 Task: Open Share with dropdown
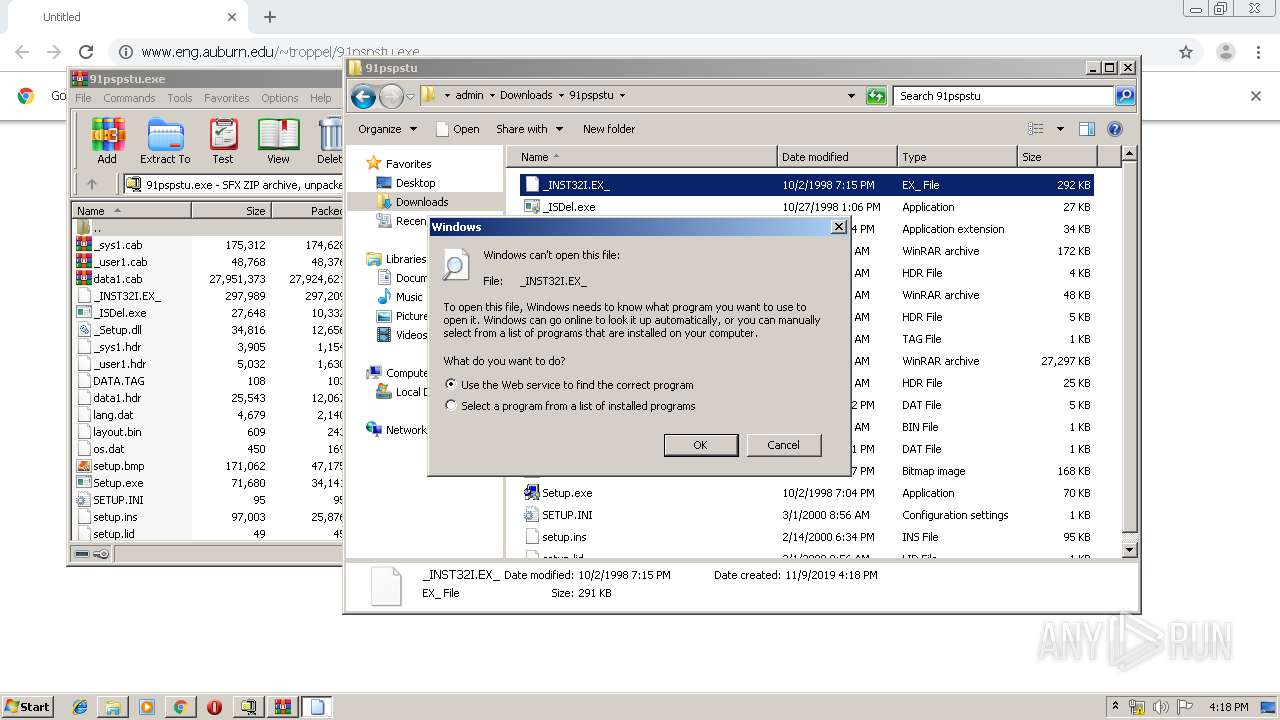tap(529, 129)
